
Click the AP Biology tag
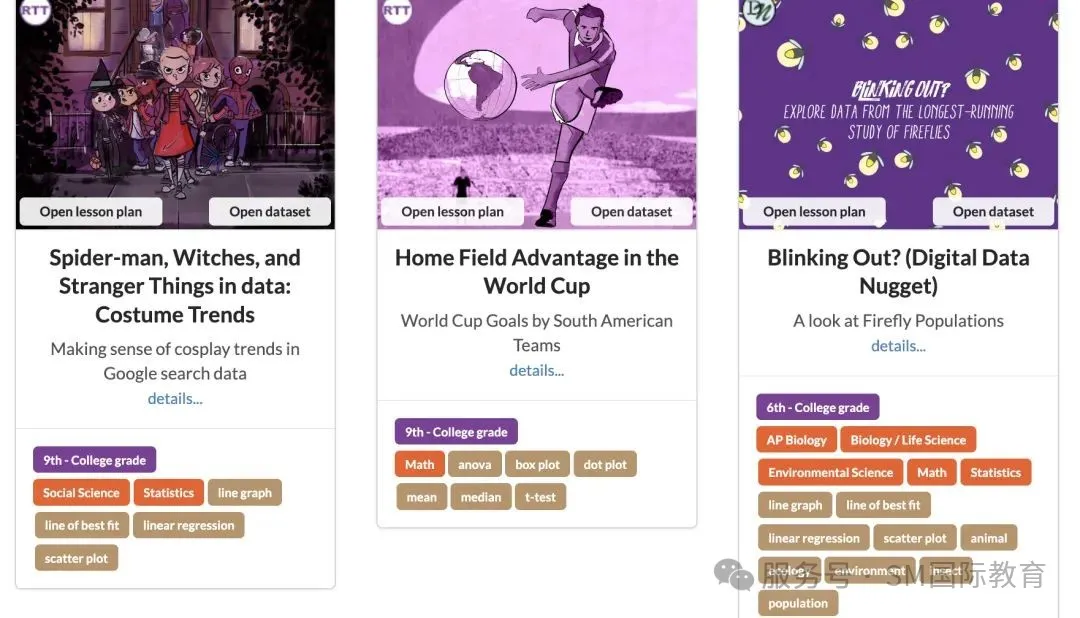[797, 440]
